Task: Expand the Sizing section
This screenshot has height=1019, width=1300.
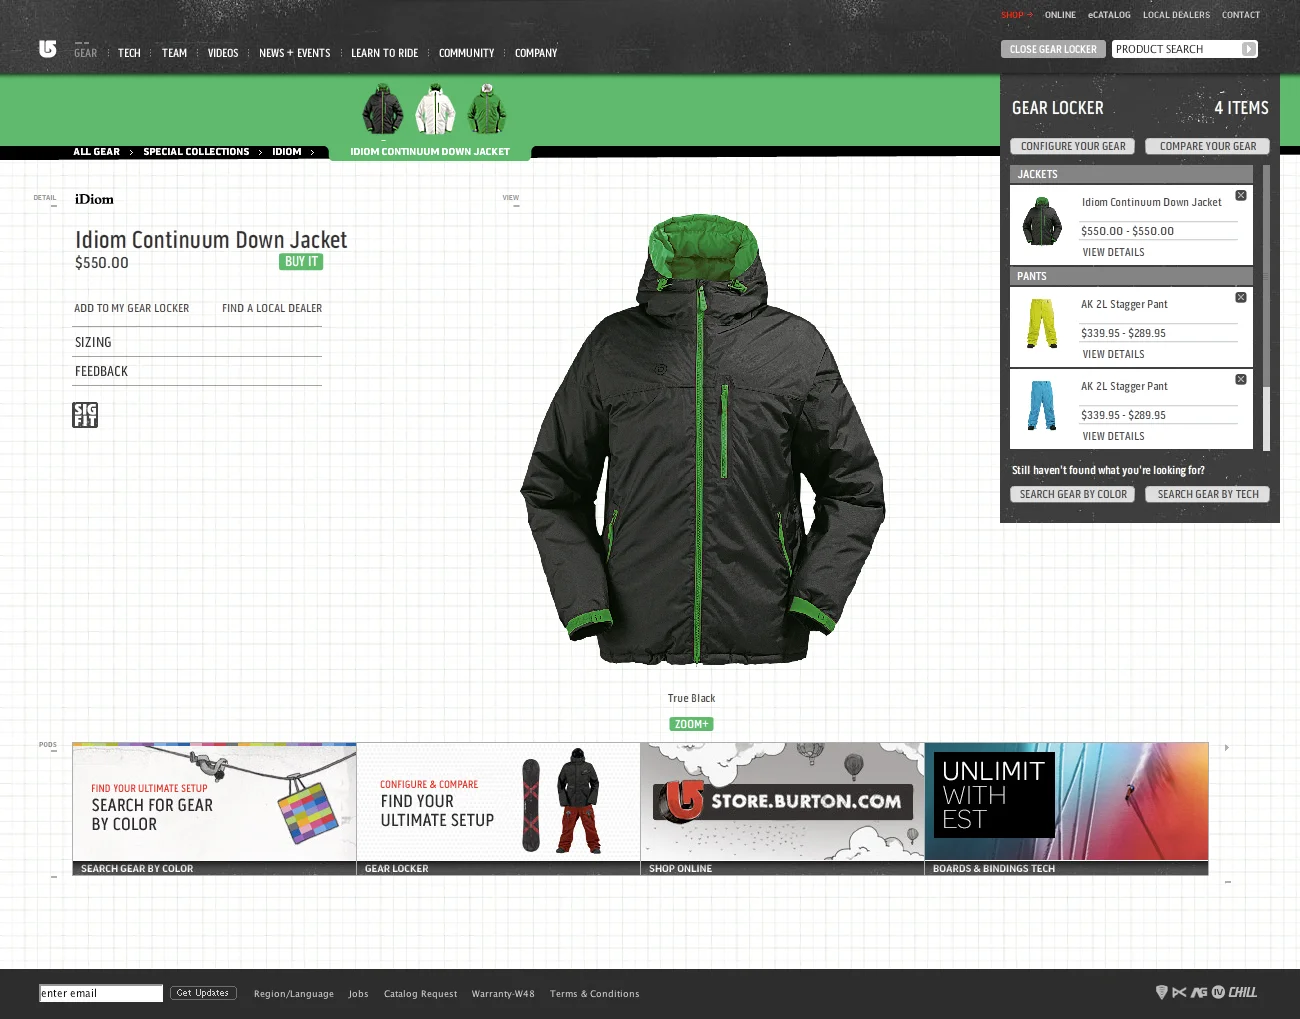Action: click(x=197, y=342)
